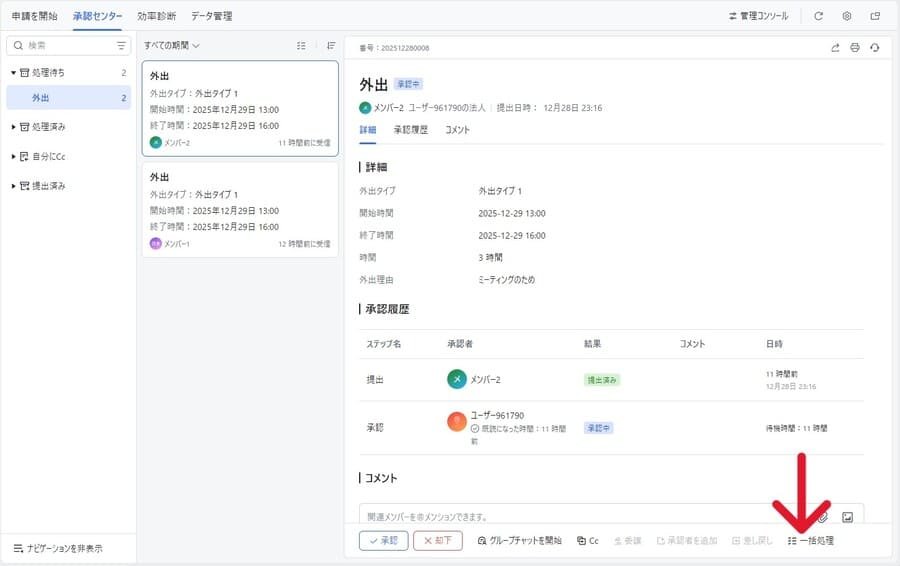Open the settings gear icon
The image size is (900, 566).
point(847,16)
